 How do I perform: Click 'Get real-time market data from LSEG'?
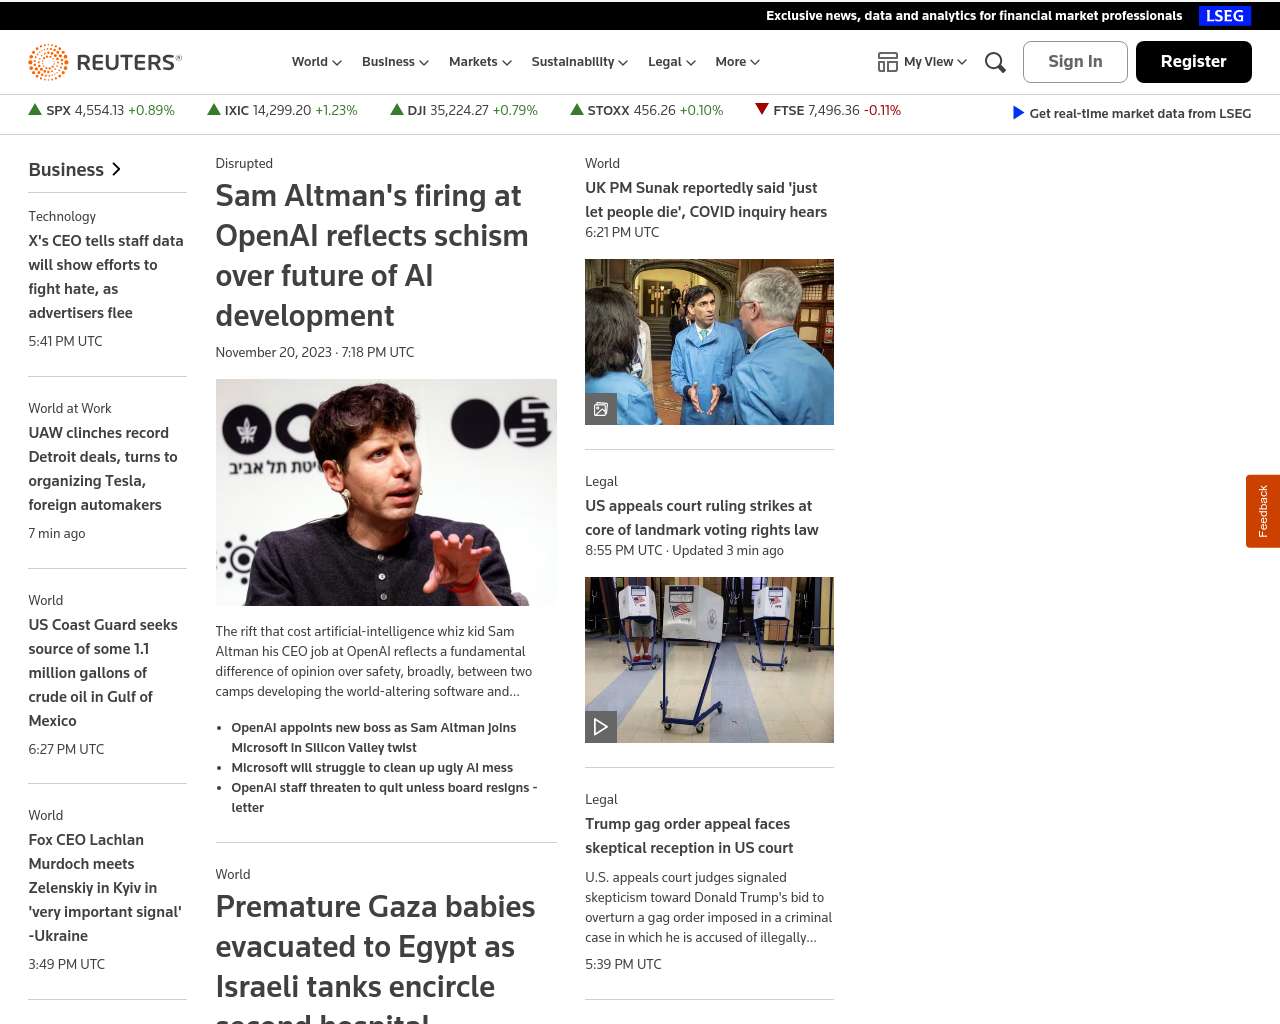1140,113
